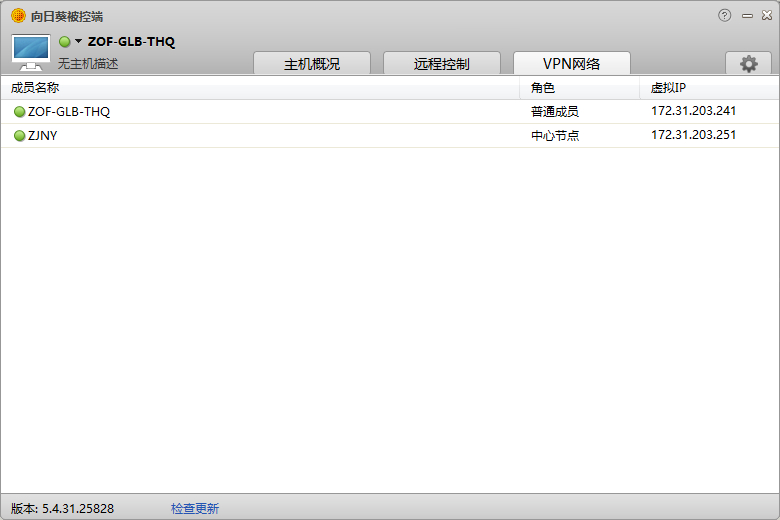Edit the 无主机描述 host description text
The image size is (780, 520).
pyautogui.click(x=88, y=63)
